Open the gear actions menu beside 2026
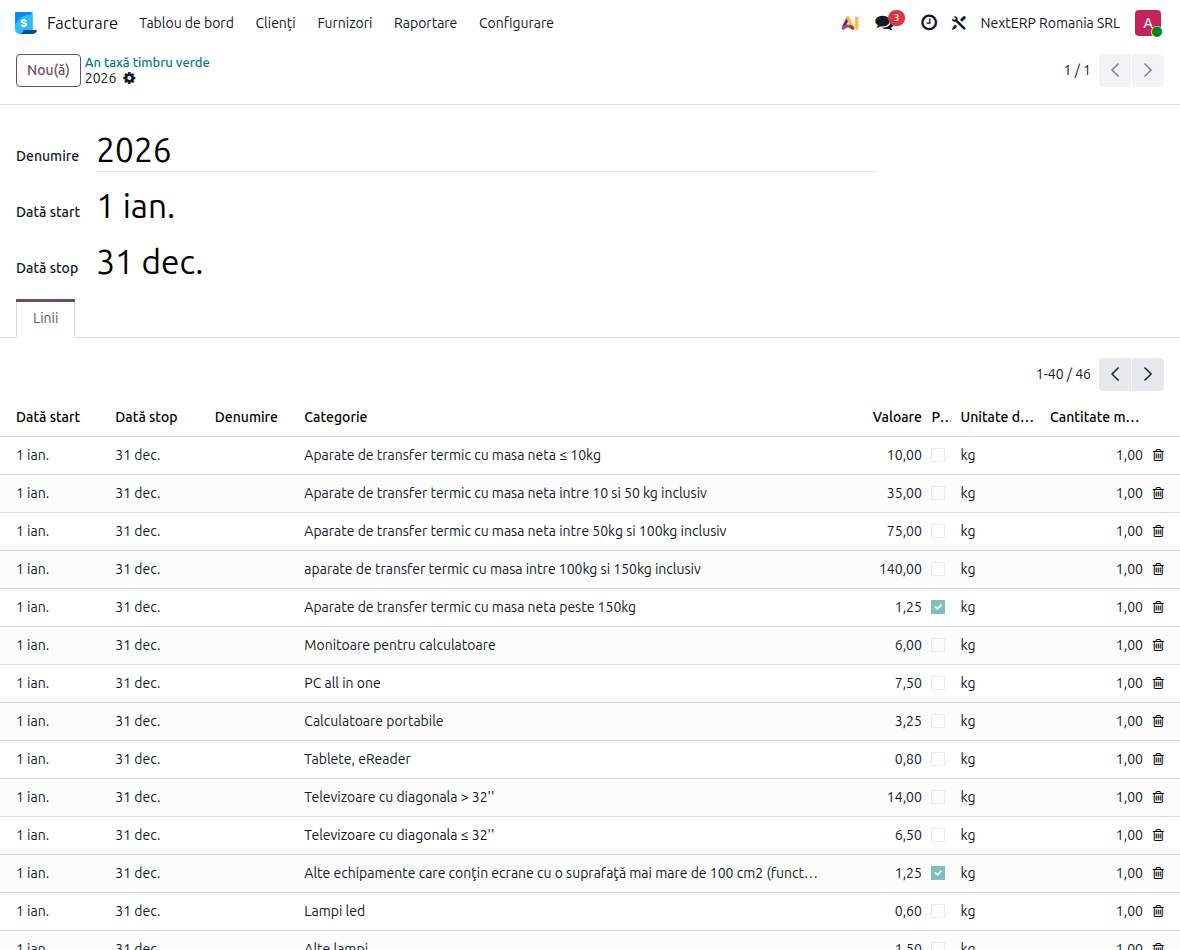This screenshot has width=1180, height=950. point(129,78)
